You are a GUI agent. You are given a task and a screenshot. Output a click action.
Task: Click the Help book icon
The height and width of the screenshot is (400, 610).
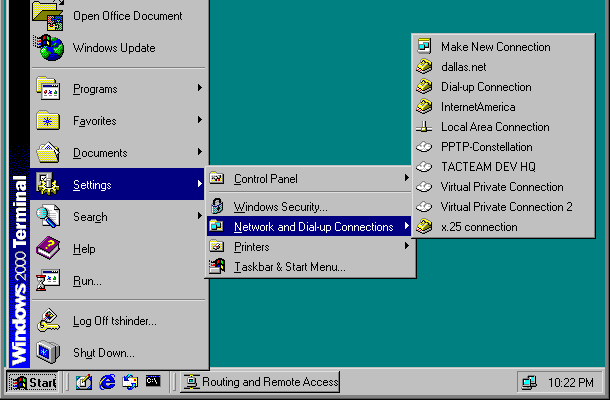pos(48,248)
